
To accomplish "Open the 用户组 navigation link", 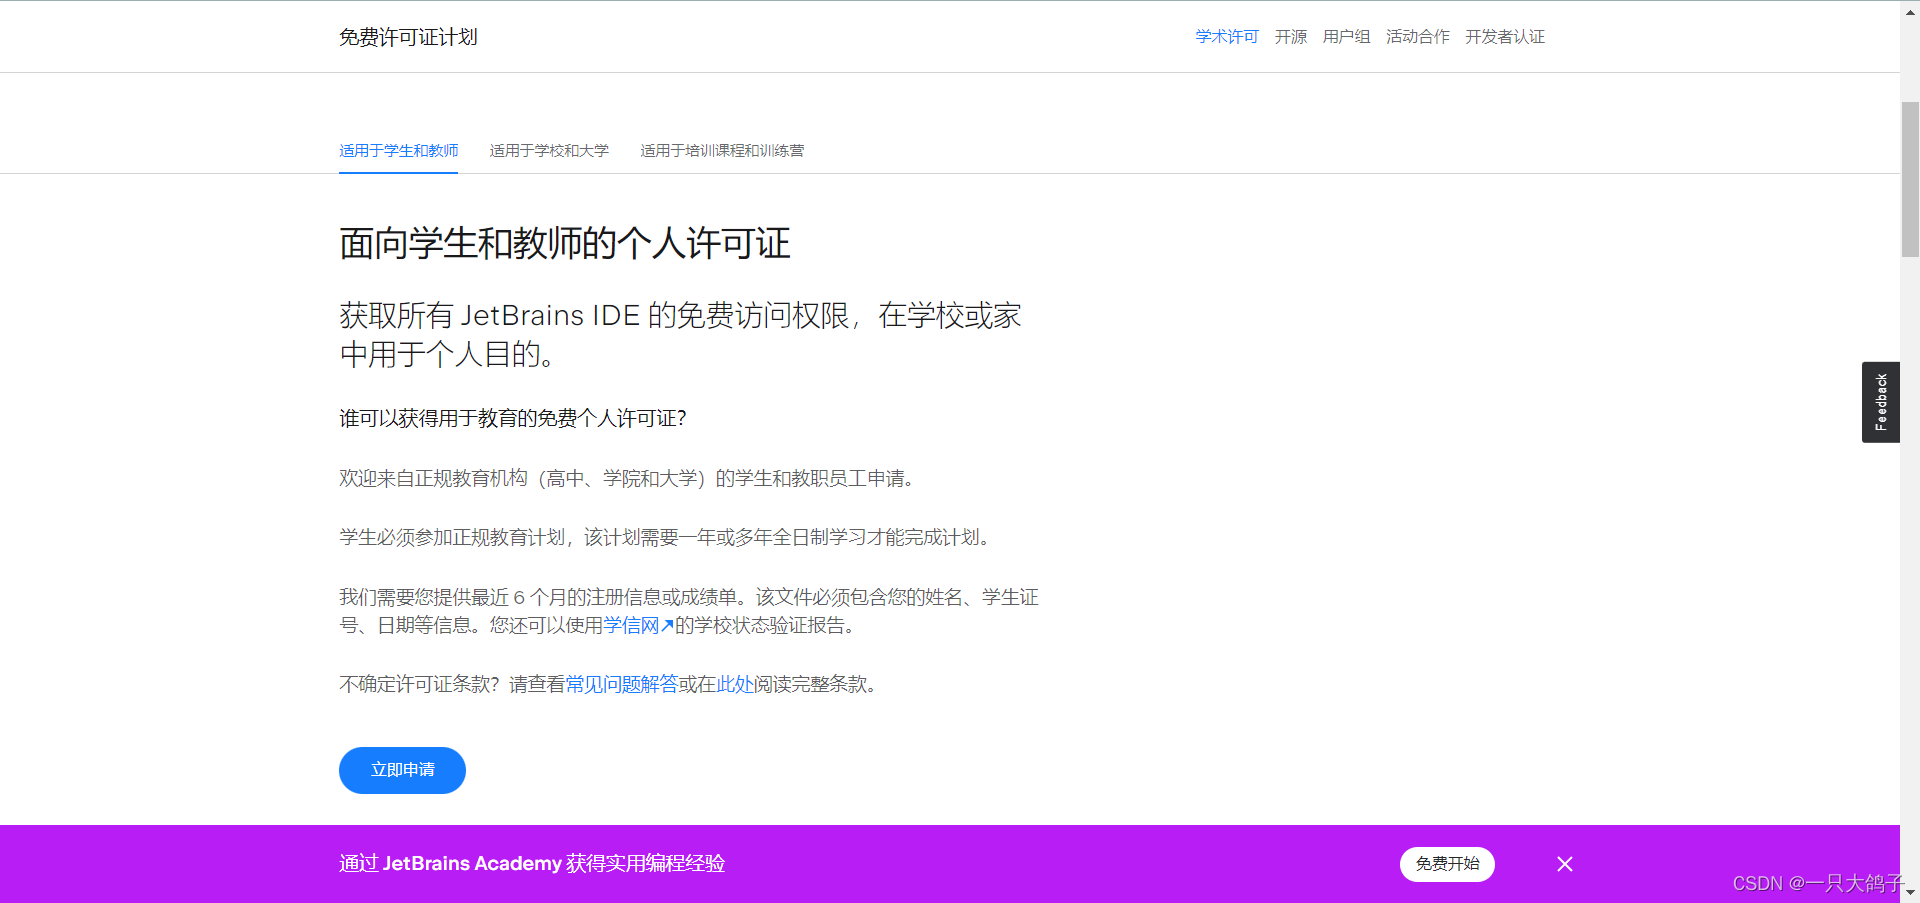I will (1345, 36).
